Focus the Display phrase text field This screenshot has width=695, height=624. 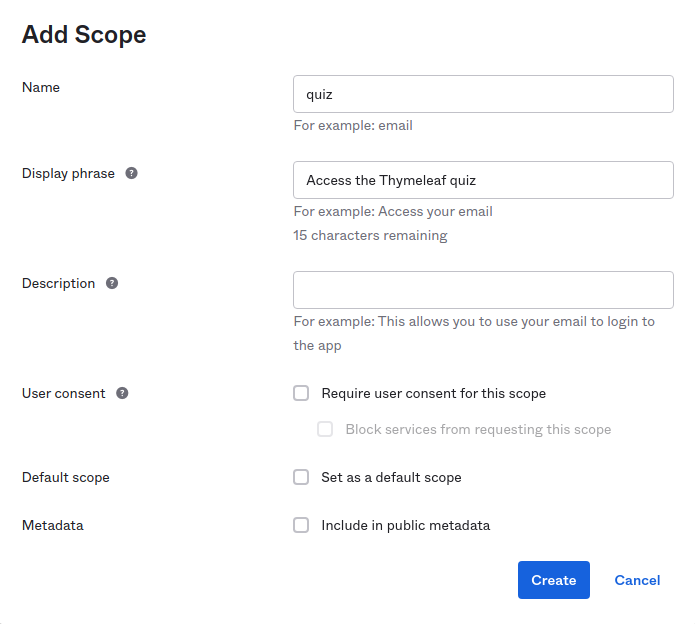(x=483, y=180)
